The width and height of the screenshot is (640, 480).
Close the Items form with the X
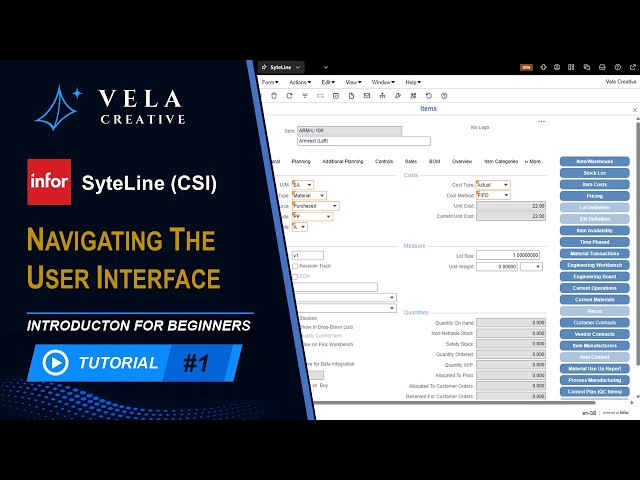(x=635, y=110)
